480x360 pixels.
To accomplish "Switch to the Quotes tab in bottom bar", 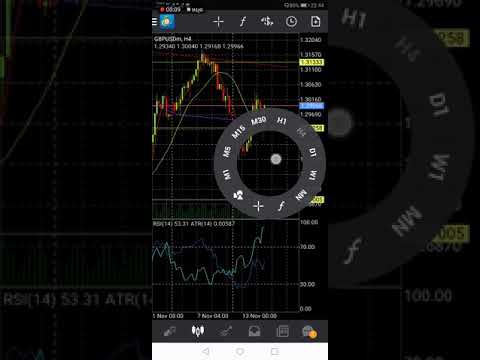I will 170,331.
